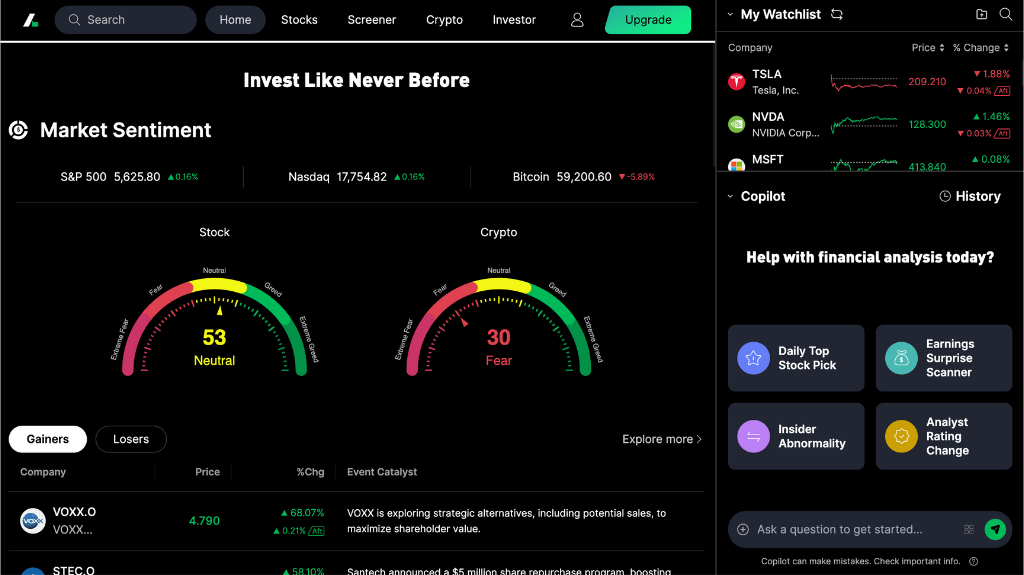
Task: Click the watchlist refresh/switch icon
Action: click(x=837, y=14)
